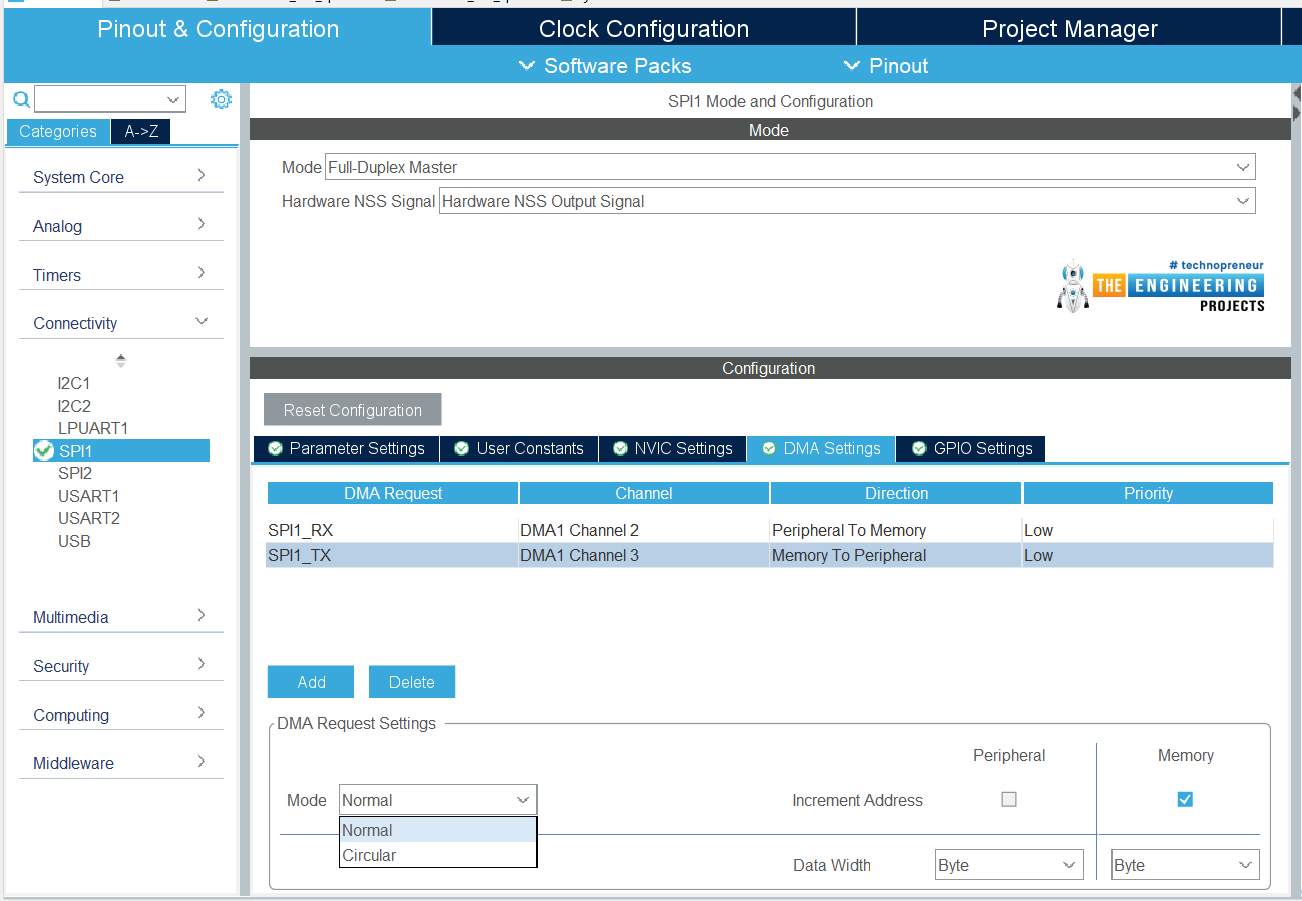Expand the Multimedia category

coord(121,617)
